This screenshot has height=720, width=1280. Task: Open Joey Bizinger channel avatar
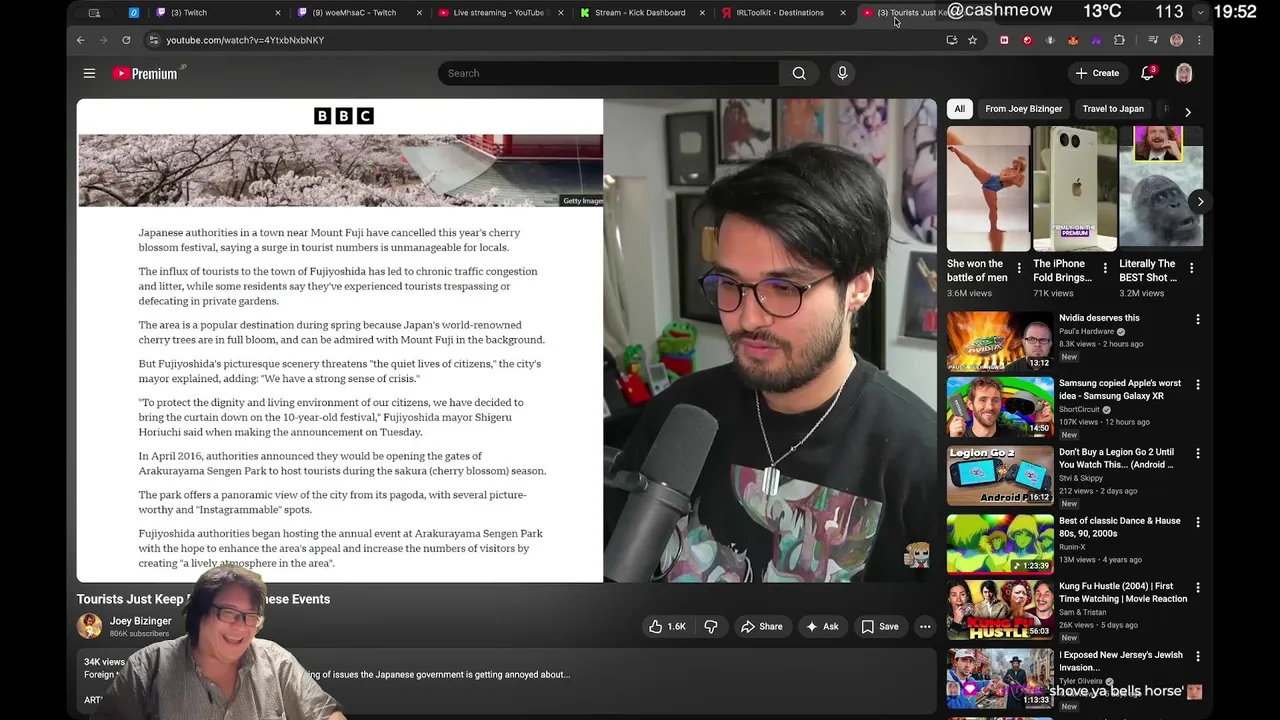(x=90, y=626)
